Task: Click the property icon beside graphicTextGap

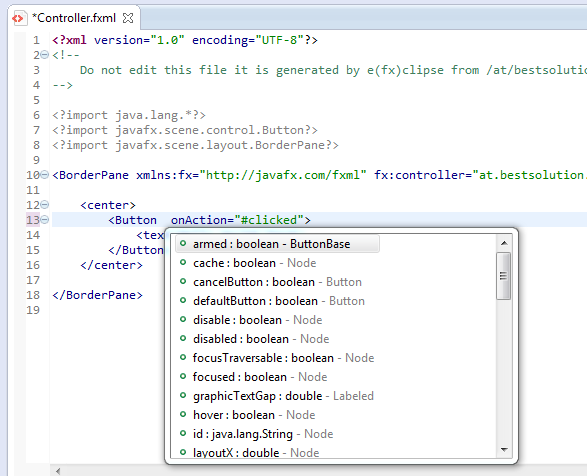Action: [x=183, y=395]
